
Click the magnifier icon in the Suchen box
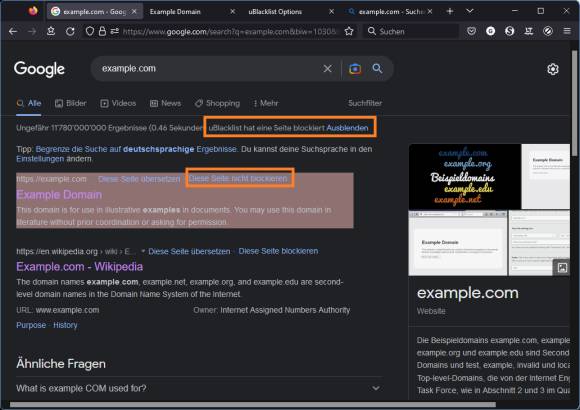tap(371, 31)
